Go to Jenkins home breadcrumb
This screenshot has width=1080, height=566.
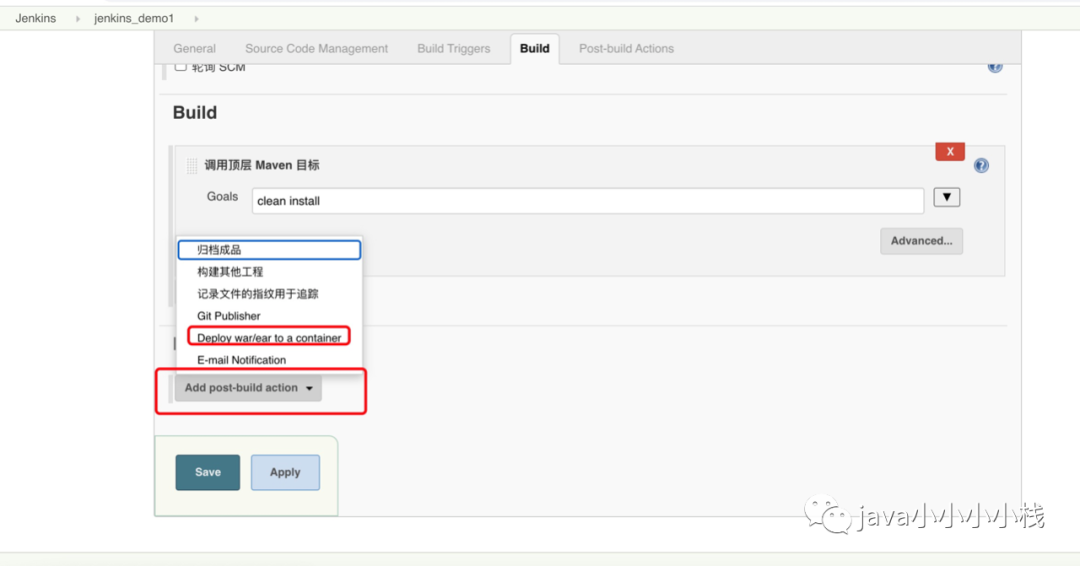[x=36, y=19]
